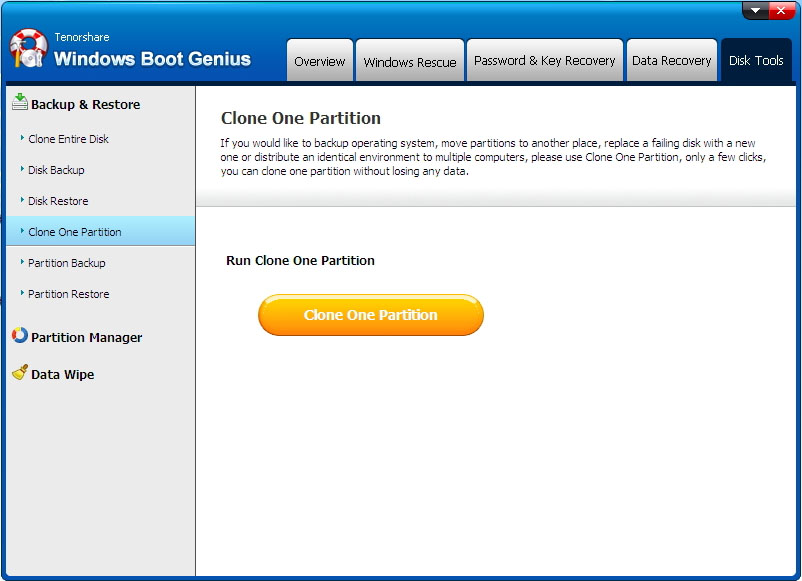The height and width of the screenshot is (581, 802).
Task: Click the Data Wipe broom icon
Action: pos(19,372)
